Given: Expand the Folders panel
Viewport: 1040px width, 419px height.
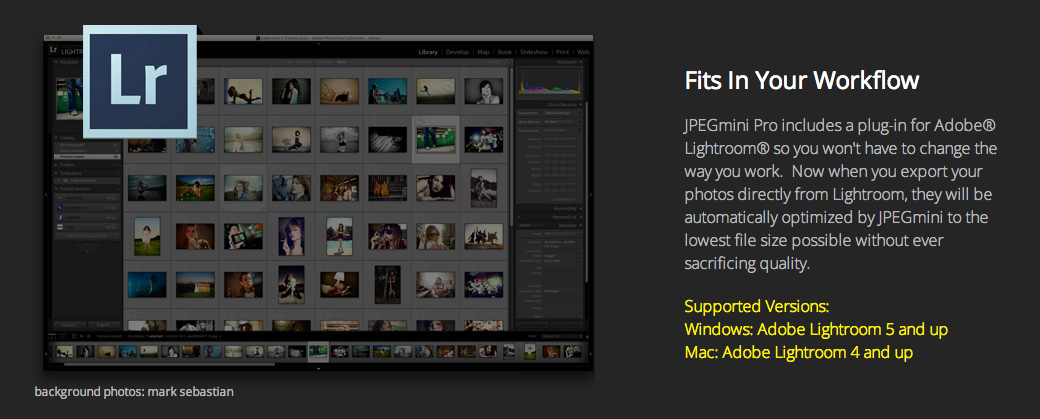Looking at the screenshot, I should [x=56, y=164].
